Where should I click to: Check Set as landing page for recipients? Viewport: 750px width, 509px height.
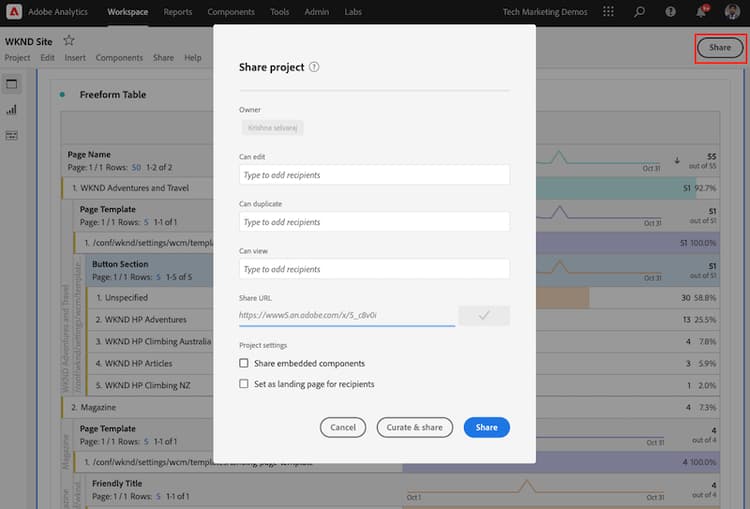pyautogui.click(x=244, y=384)
